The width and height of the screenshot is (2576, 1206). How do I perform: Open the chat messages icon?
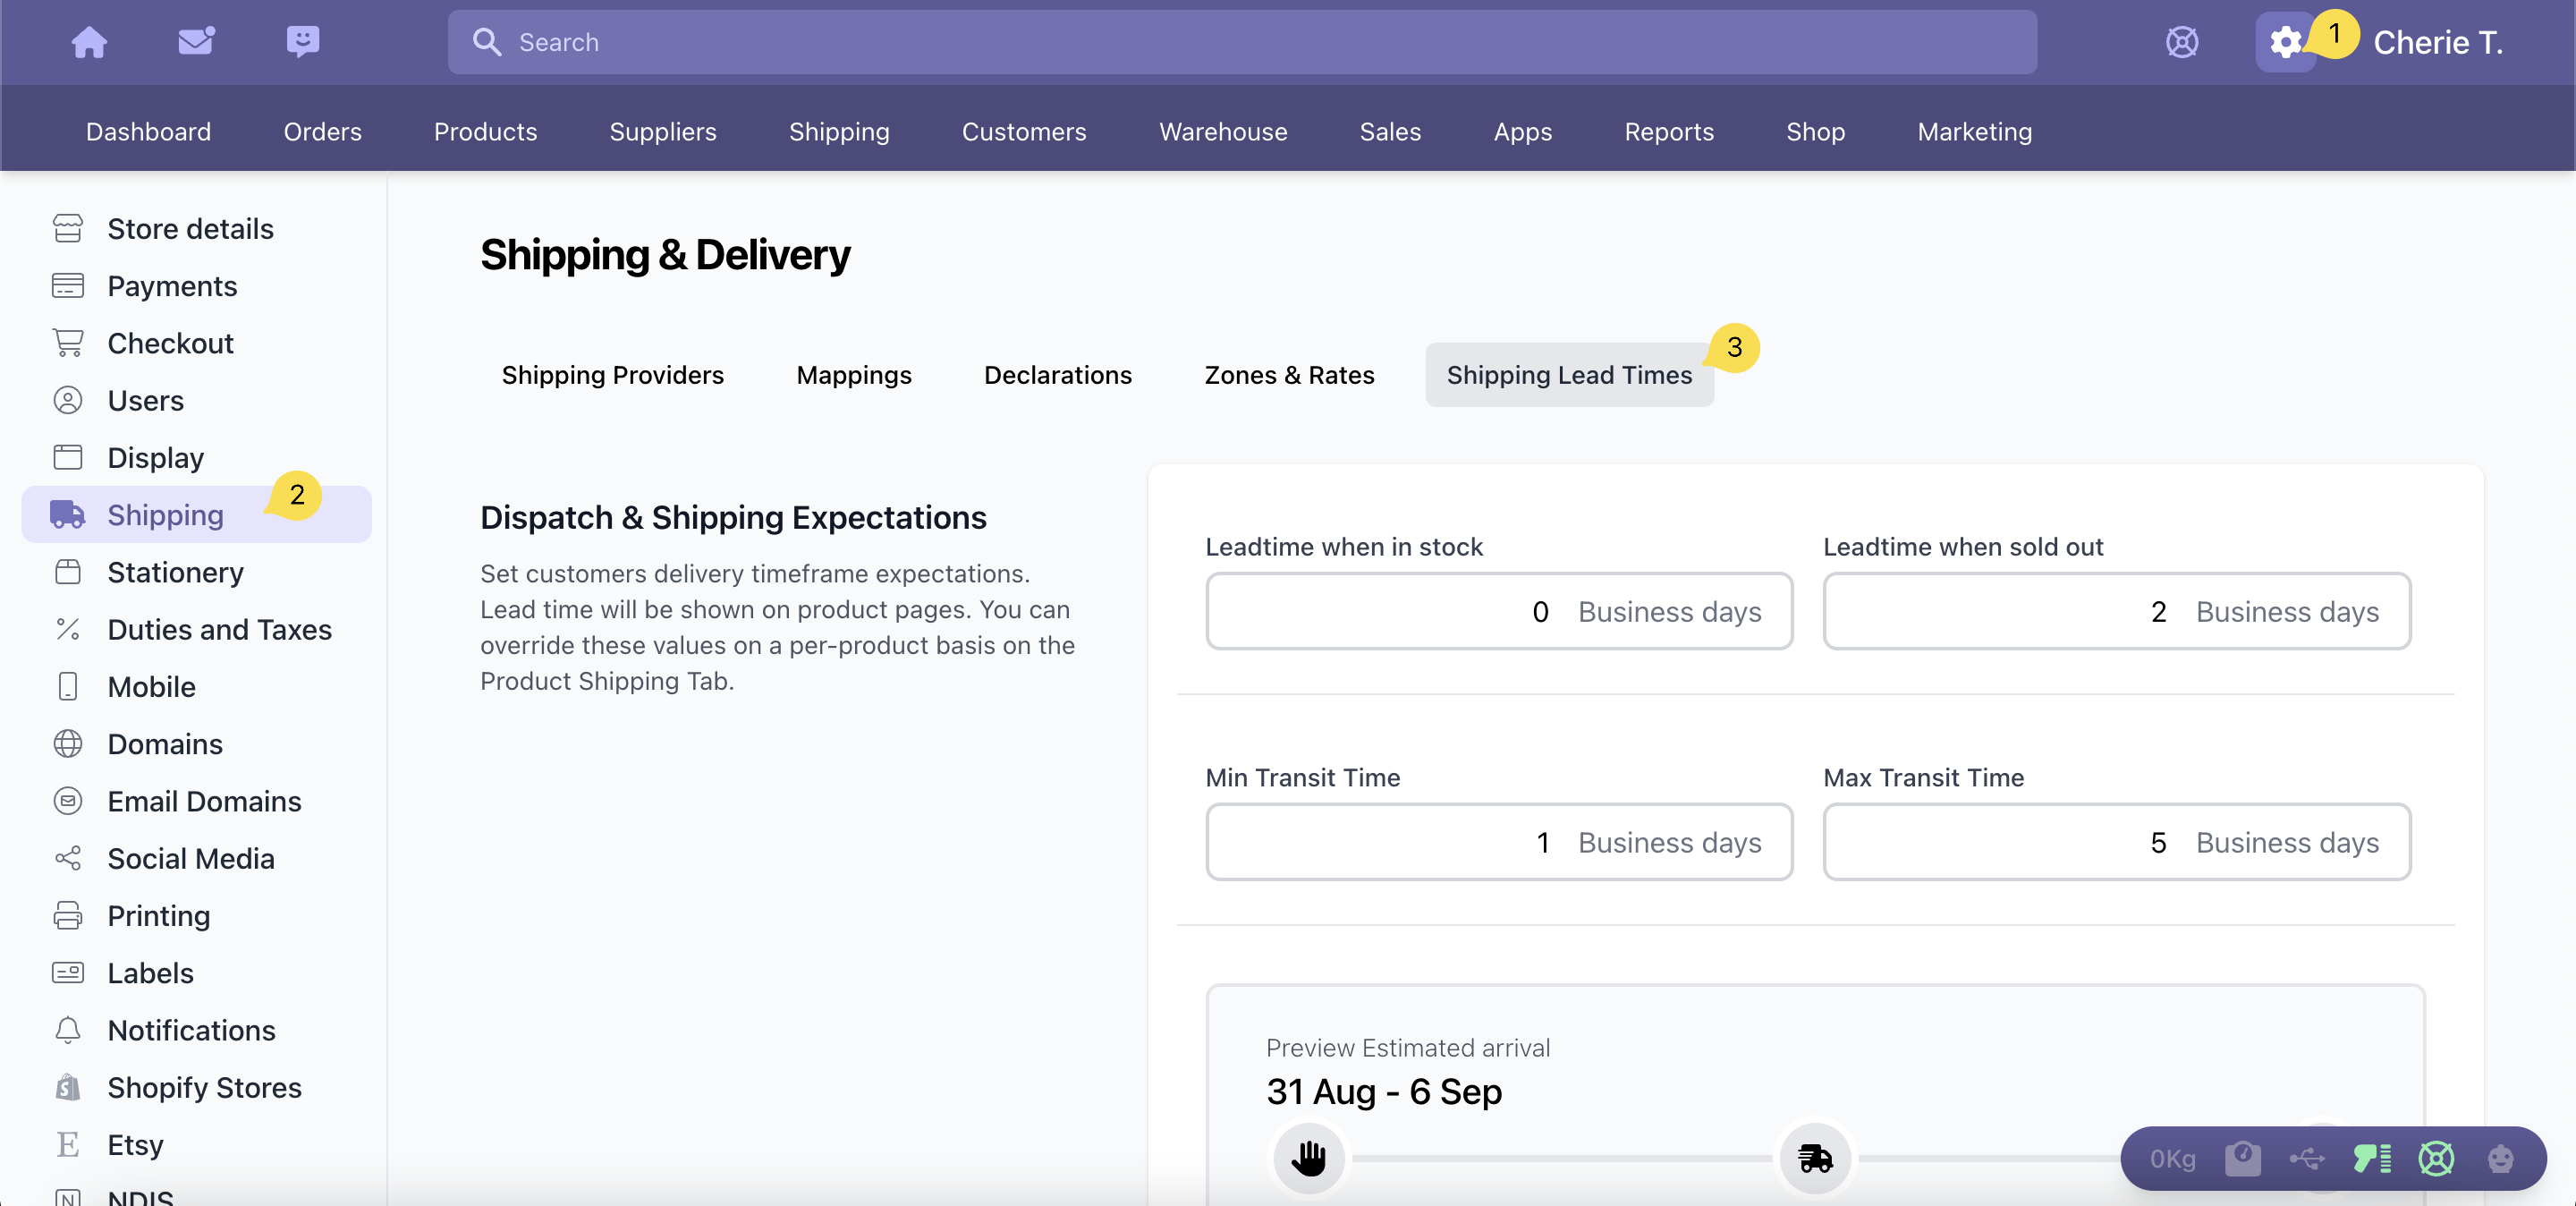[303, 42]
